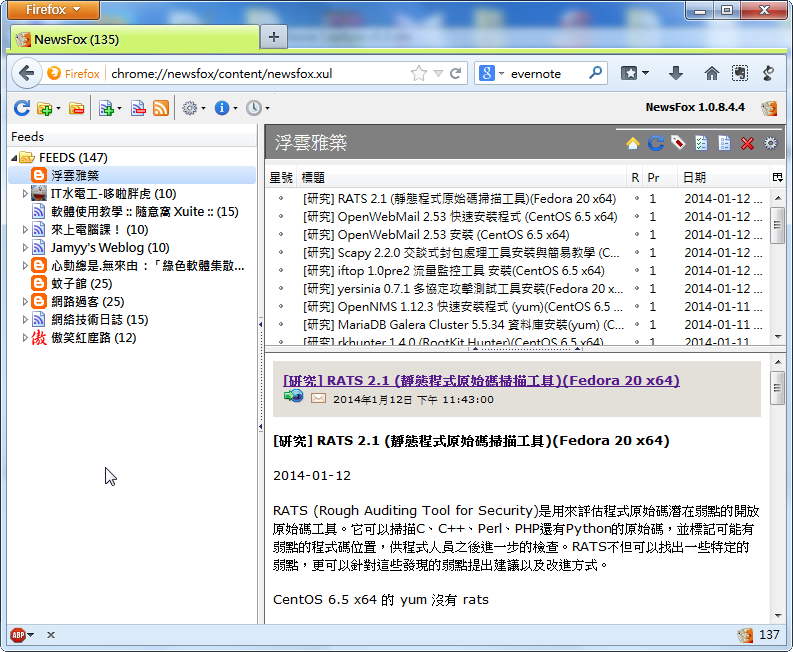
Task: Click the add folder icon
Action: click(x=45, y=108)
